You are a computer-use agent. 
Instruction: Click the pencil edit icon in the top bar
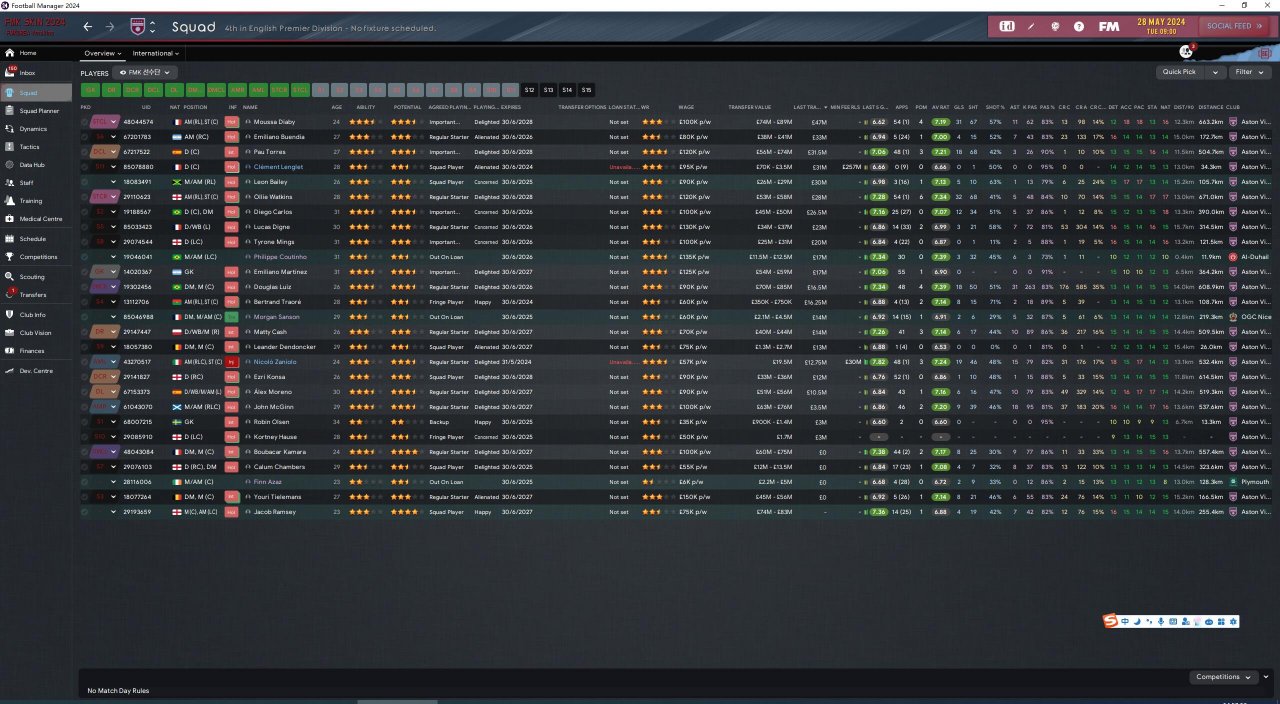point(1030,26)
